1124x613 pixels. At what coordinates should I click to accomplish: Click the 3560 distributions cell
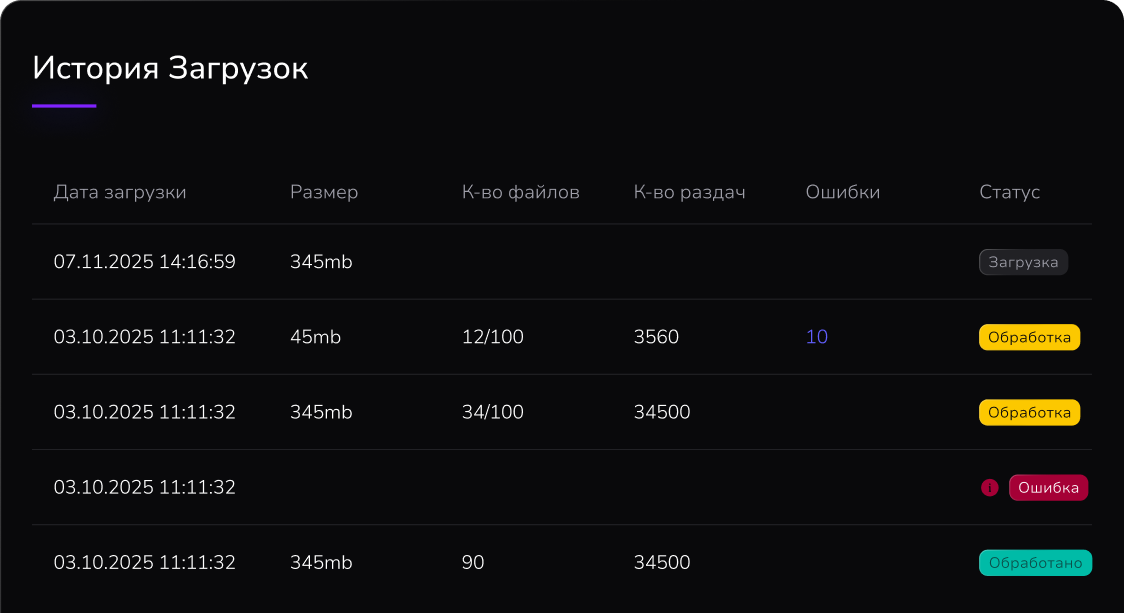point(656,337)
